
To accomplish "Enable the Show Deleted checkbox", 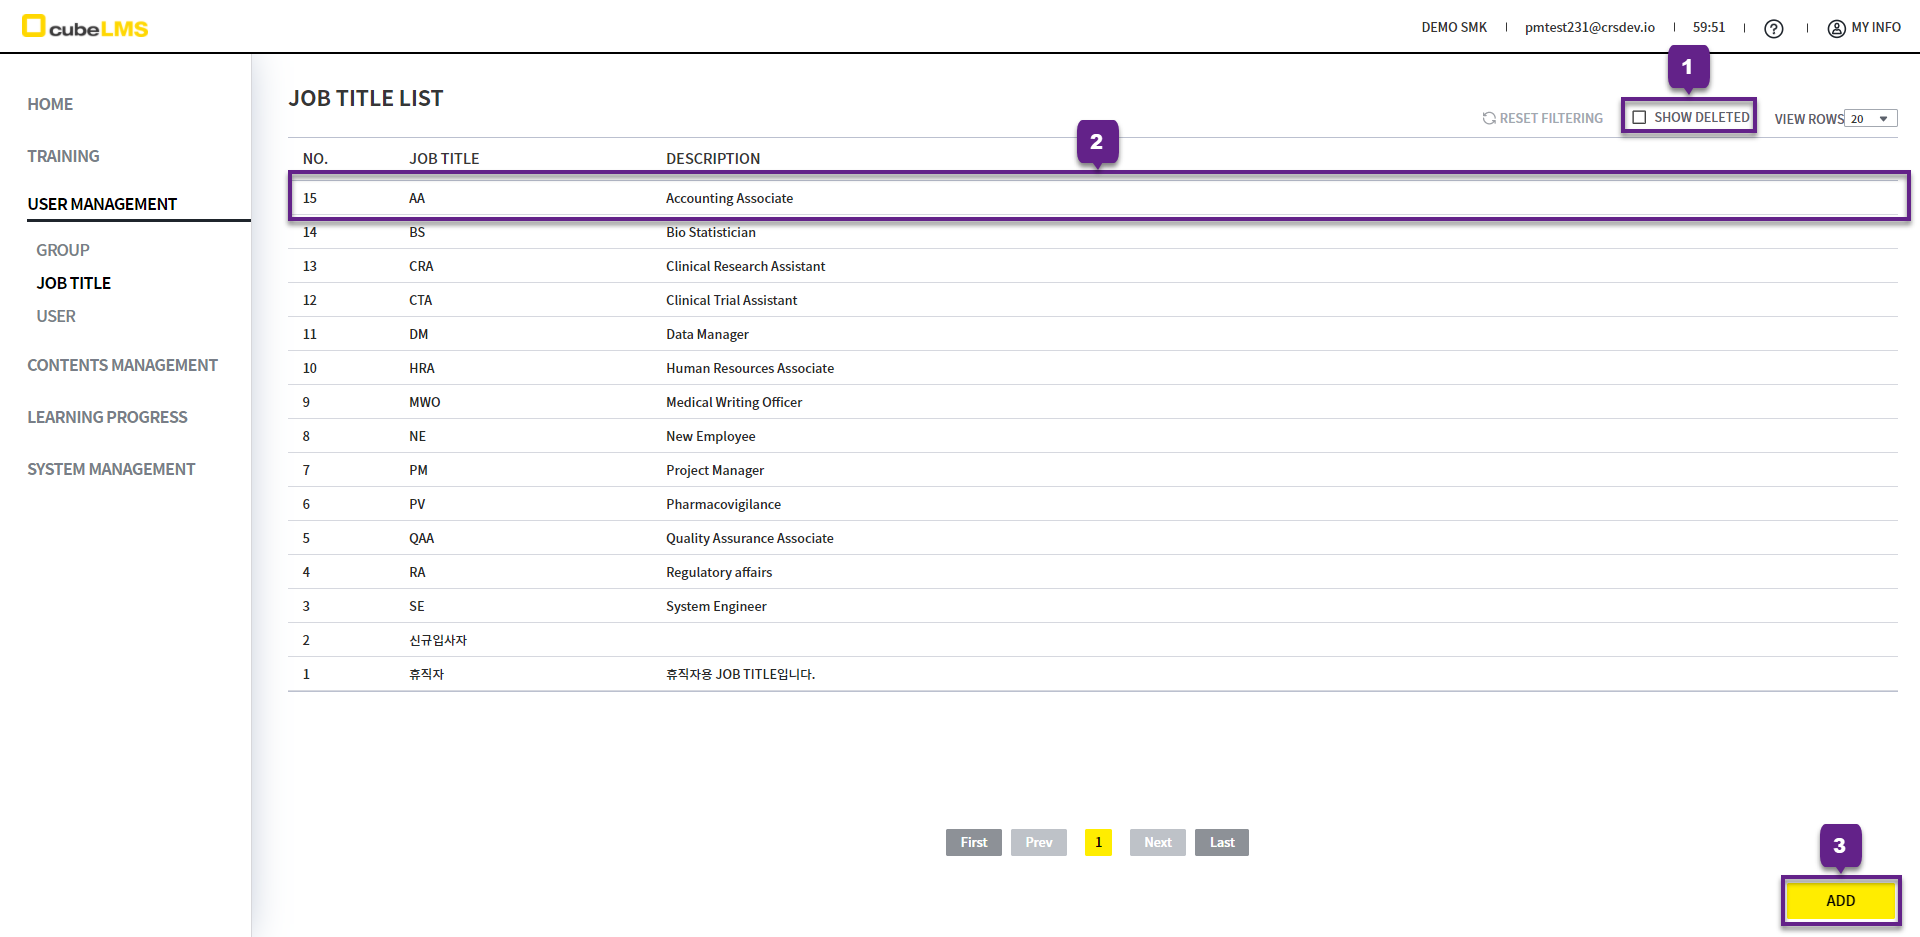I will pos(1639,118).
